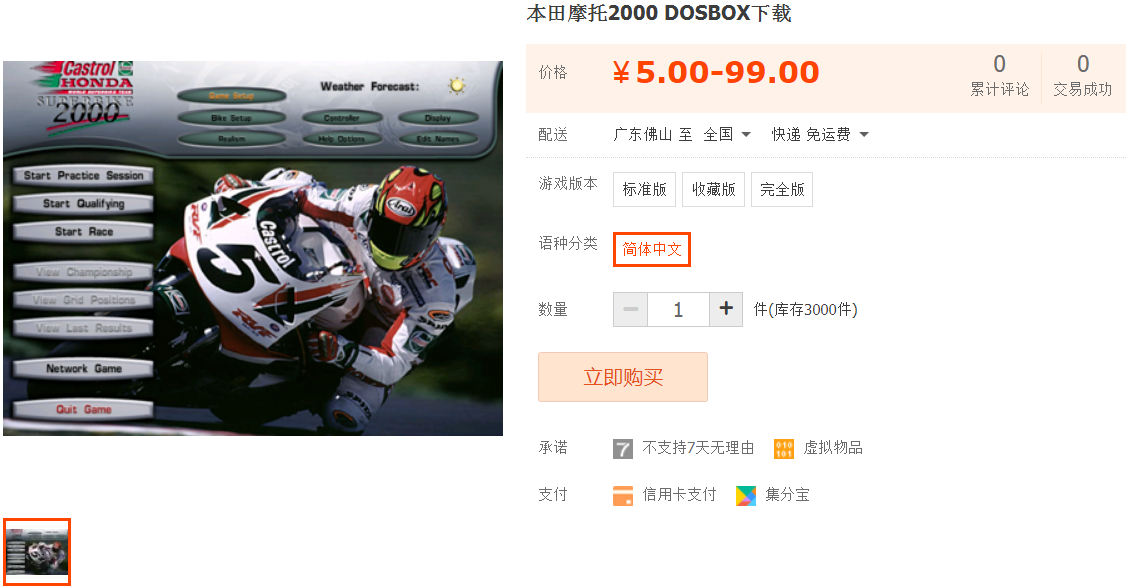Click the 虚拟物品 label text
The width and height of the screenshot is (1131, 588).
pos(833,448)
